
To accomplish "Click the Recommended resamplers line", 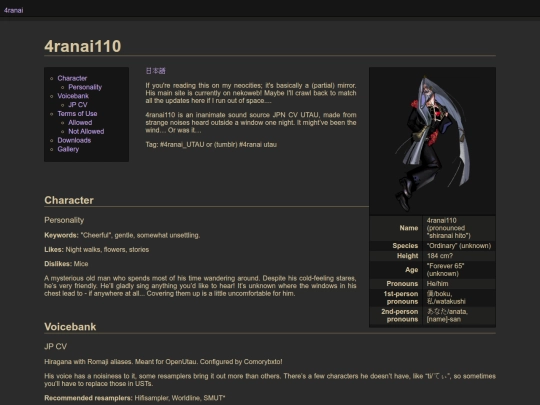I will [x=135, y=398].
